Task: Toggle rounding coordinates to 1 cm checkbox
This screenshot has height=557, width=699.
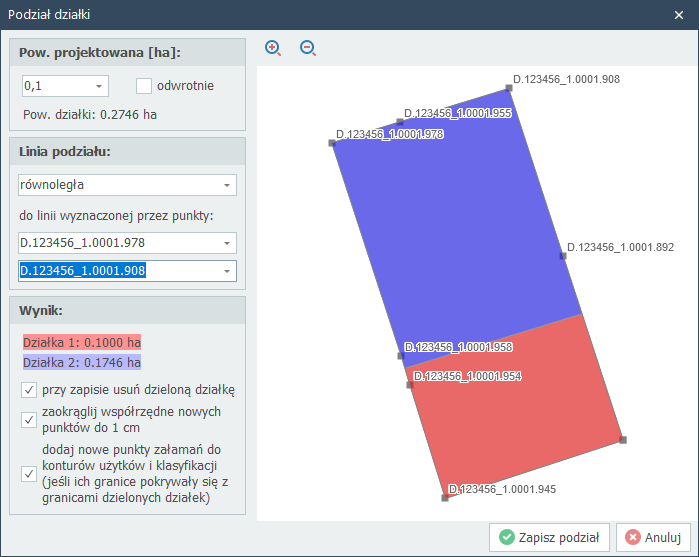Action: (x=29, y=419)
